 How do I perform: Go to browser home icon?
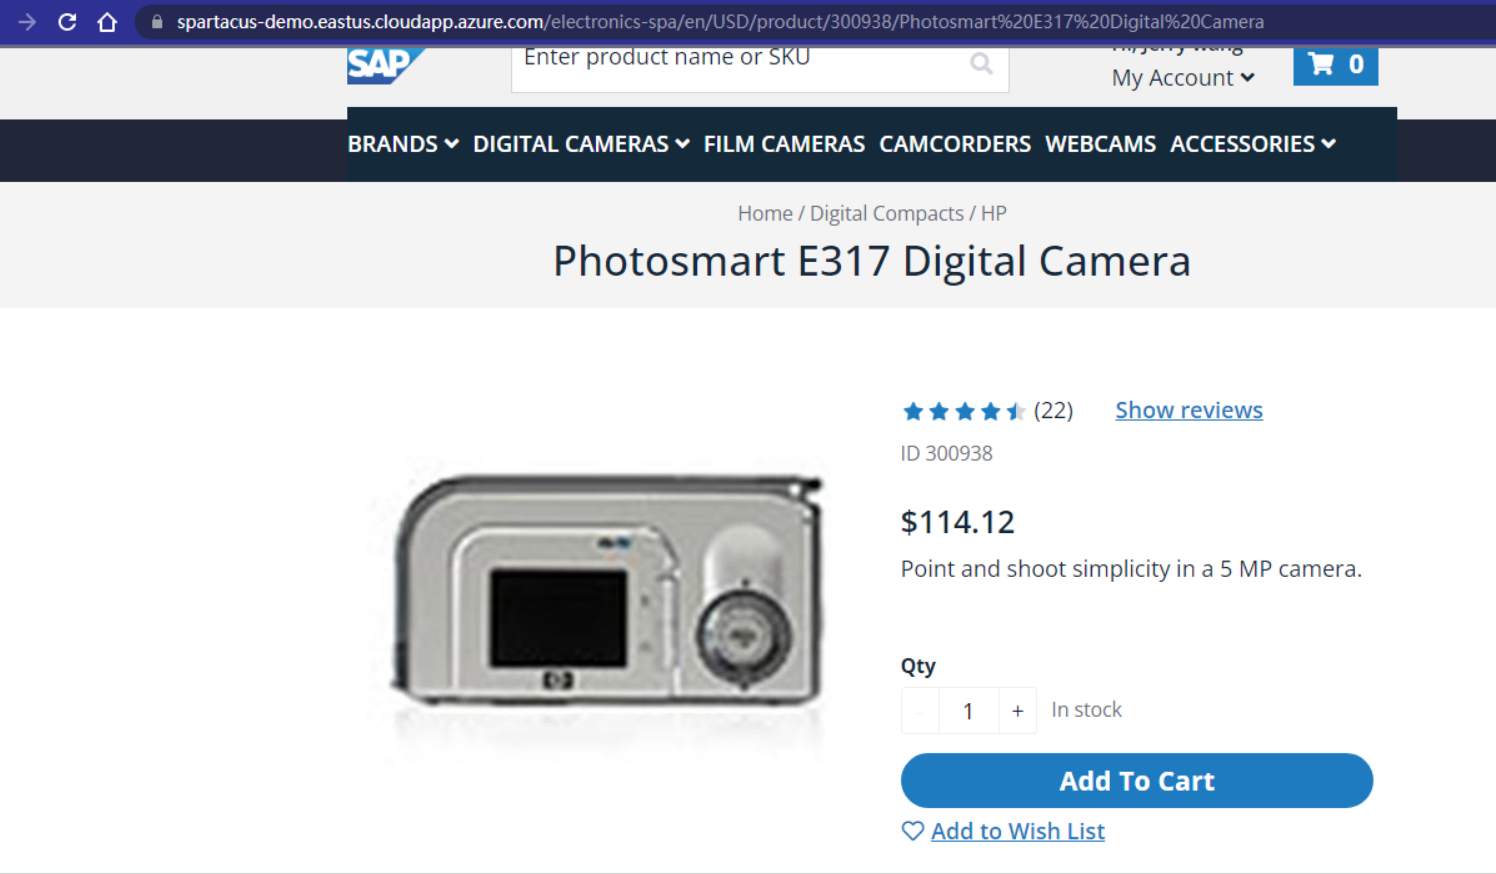click(107, 22)
